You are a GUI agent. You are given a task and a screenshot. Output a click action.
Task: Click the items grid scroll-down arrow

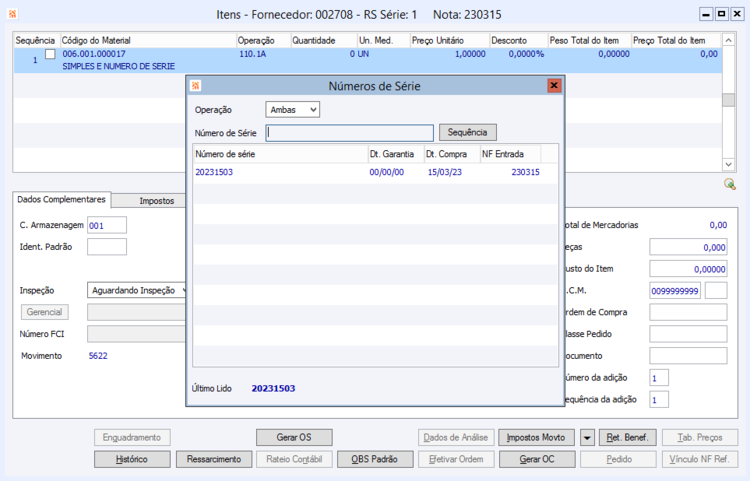pos(728,164)
